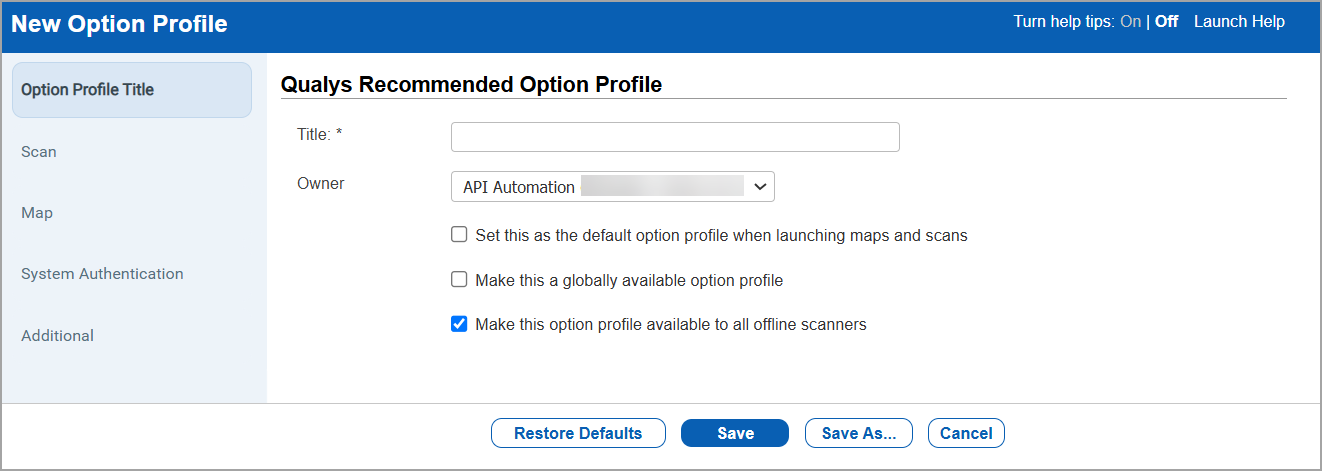Screen dimensions: 1322x471
Task: Click the Save button
Action: click(735, 433)
